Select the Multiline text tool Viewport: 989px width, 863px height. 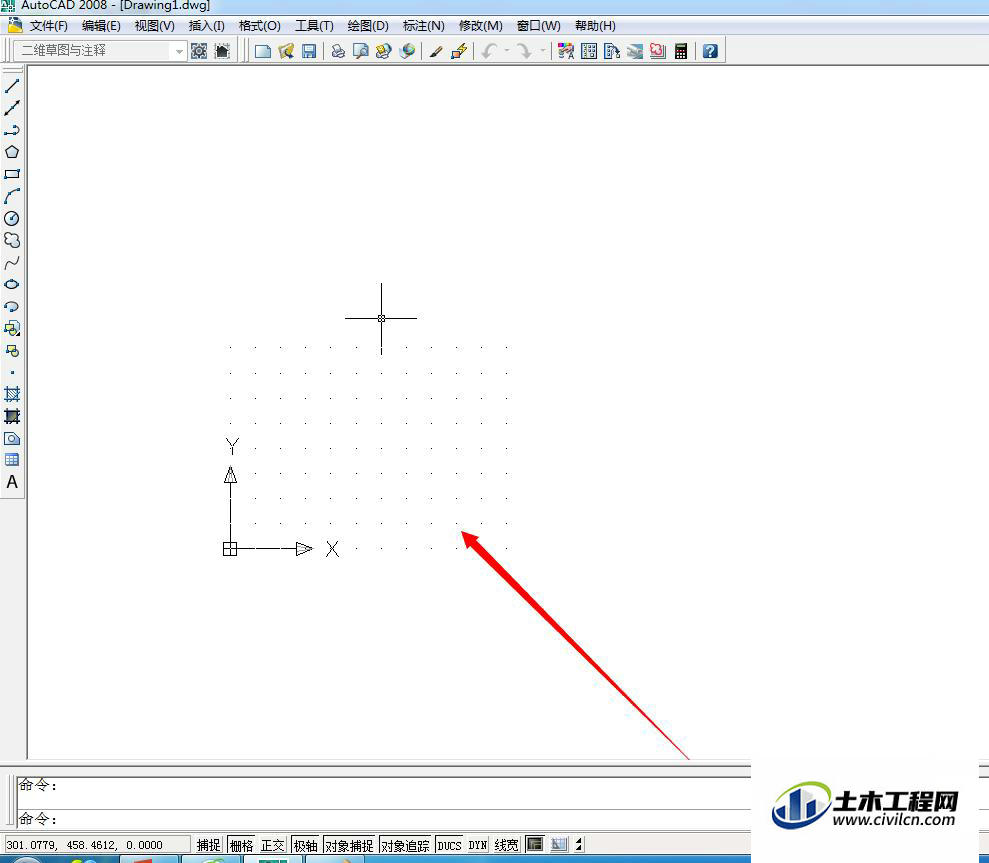point(12,482)
